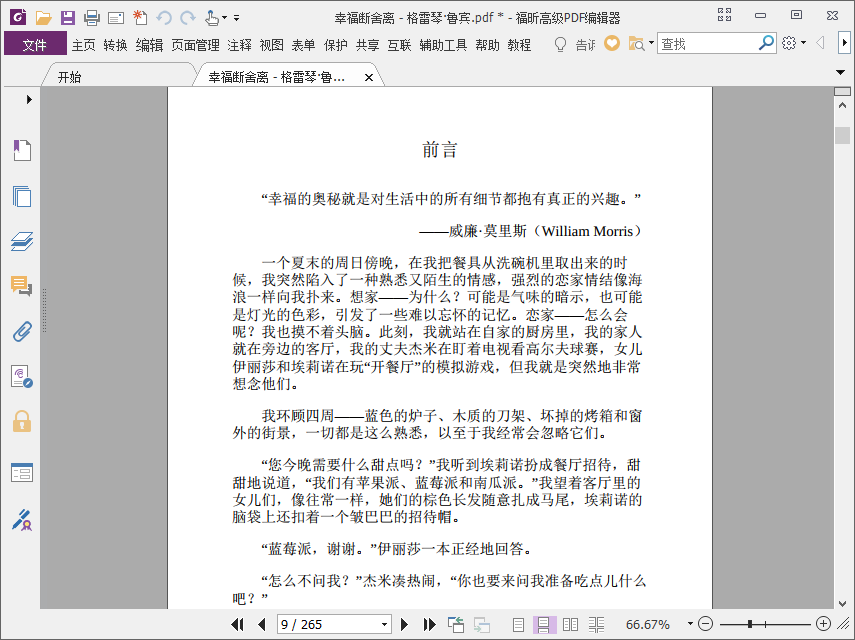Open the Page Thumbnails panel

pos(22,196)
